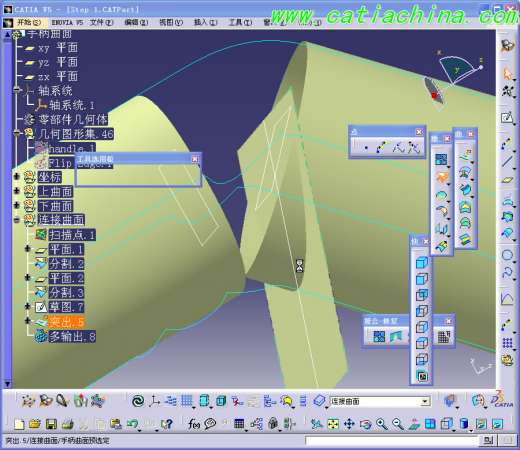Open the 工具 (Tools) menu

pyautogui.click(x=240, y=22)
